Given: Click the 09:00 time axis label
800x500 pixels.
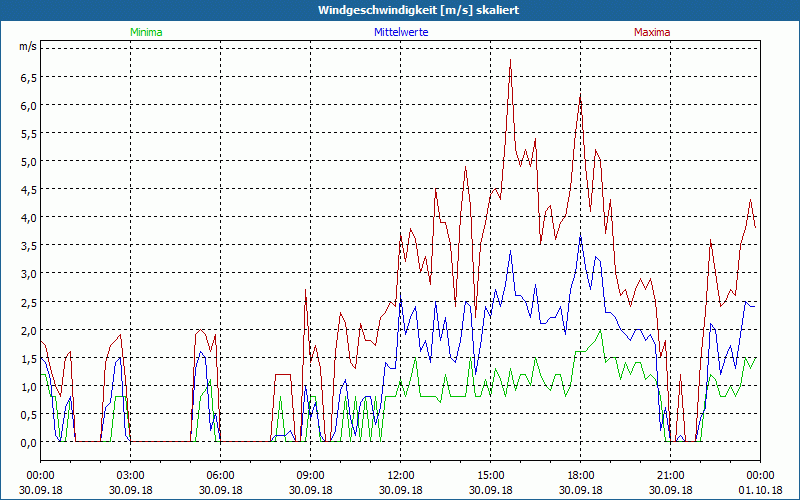Looking at the screenshot, I should pyautogui.click(x=310, y=475).
